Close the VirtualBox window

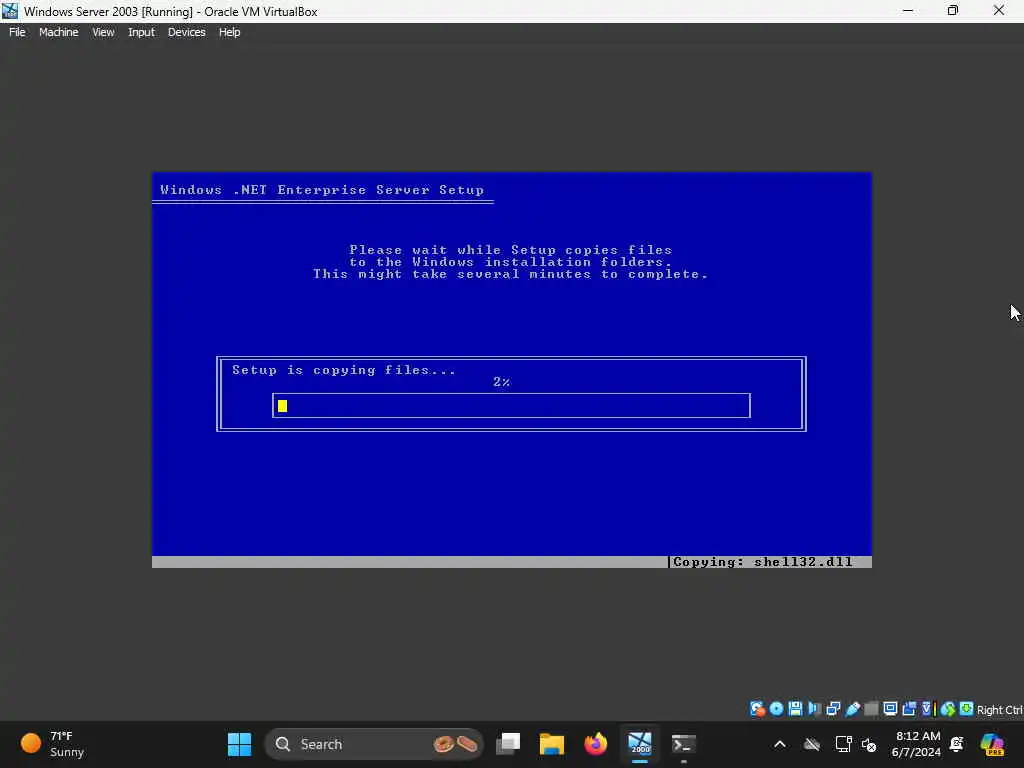pyautogui.click(x=999, y=11)
